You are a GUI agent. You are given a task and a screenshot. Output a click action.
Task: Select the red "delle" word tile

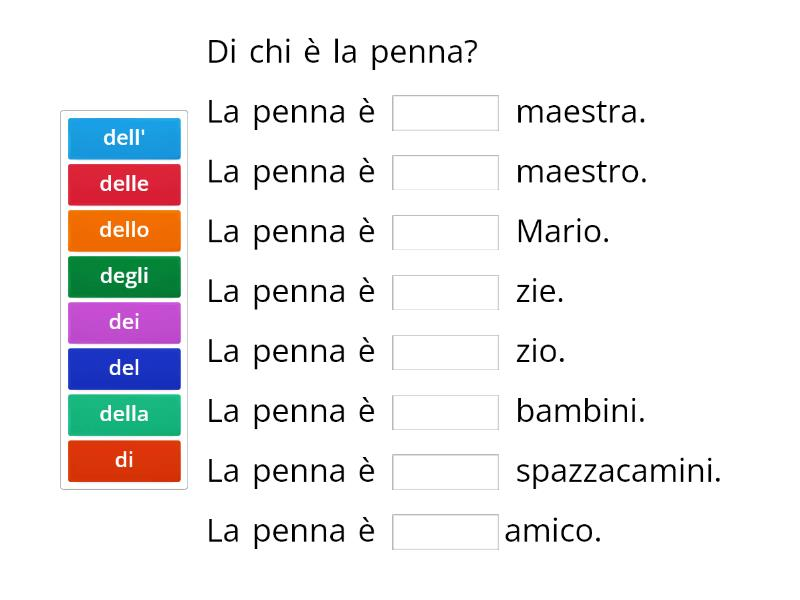point(124,184)
